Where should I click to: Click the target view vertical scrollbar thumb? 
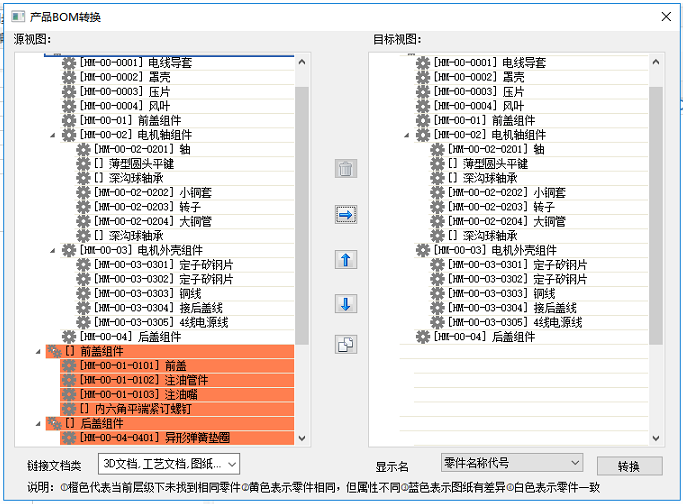pyautogui.click(x=656, y=215)
